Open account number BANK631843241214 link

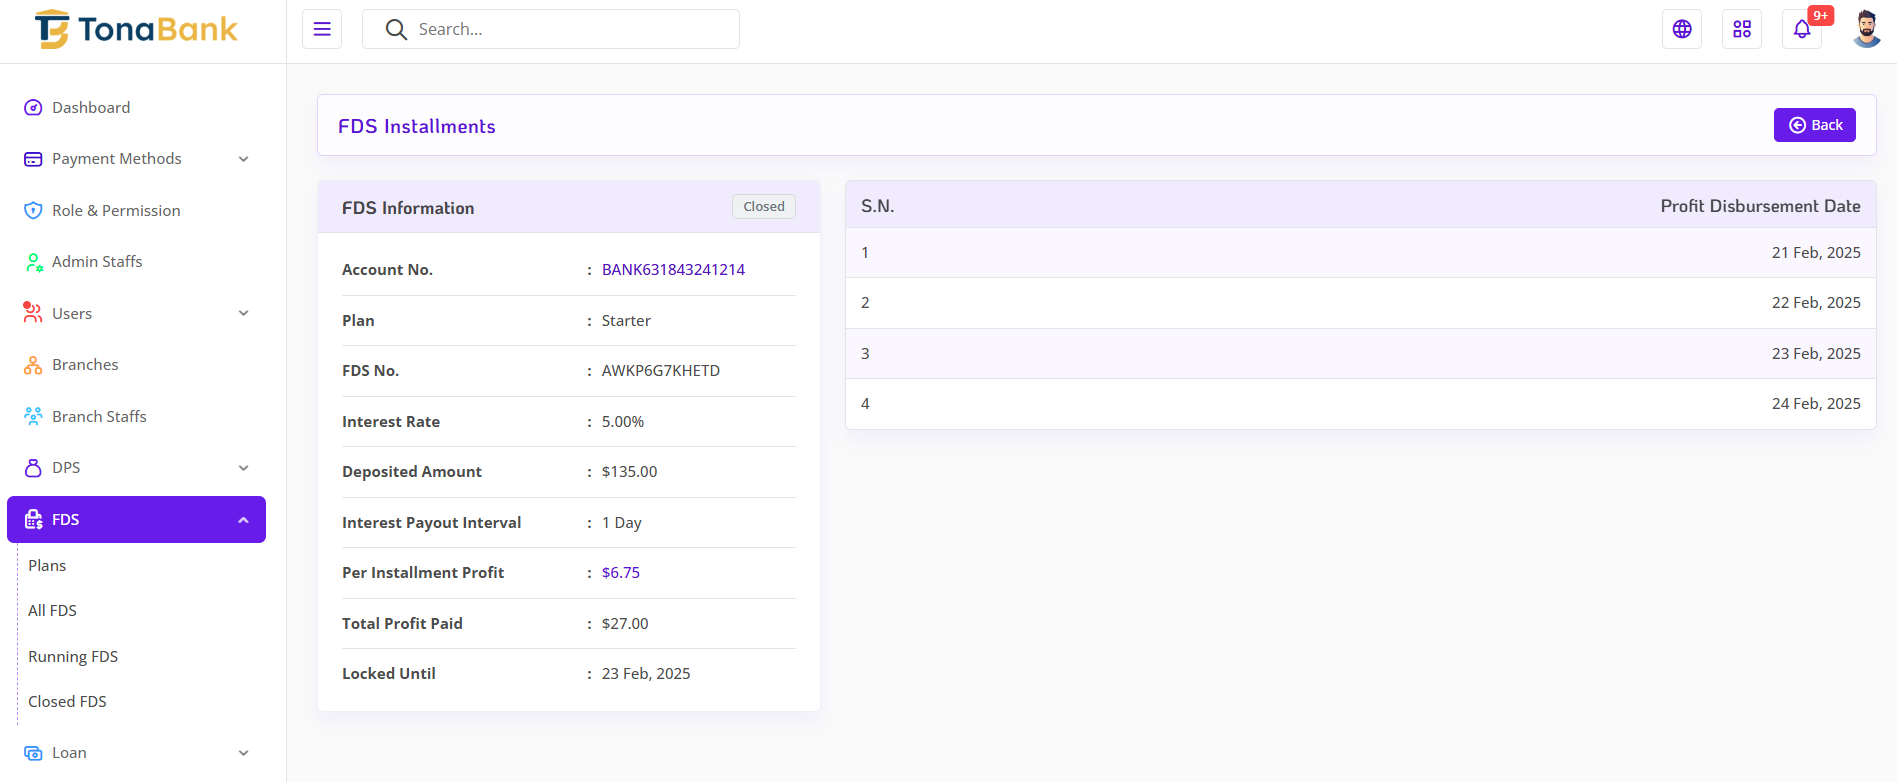[x=673, y=270]
